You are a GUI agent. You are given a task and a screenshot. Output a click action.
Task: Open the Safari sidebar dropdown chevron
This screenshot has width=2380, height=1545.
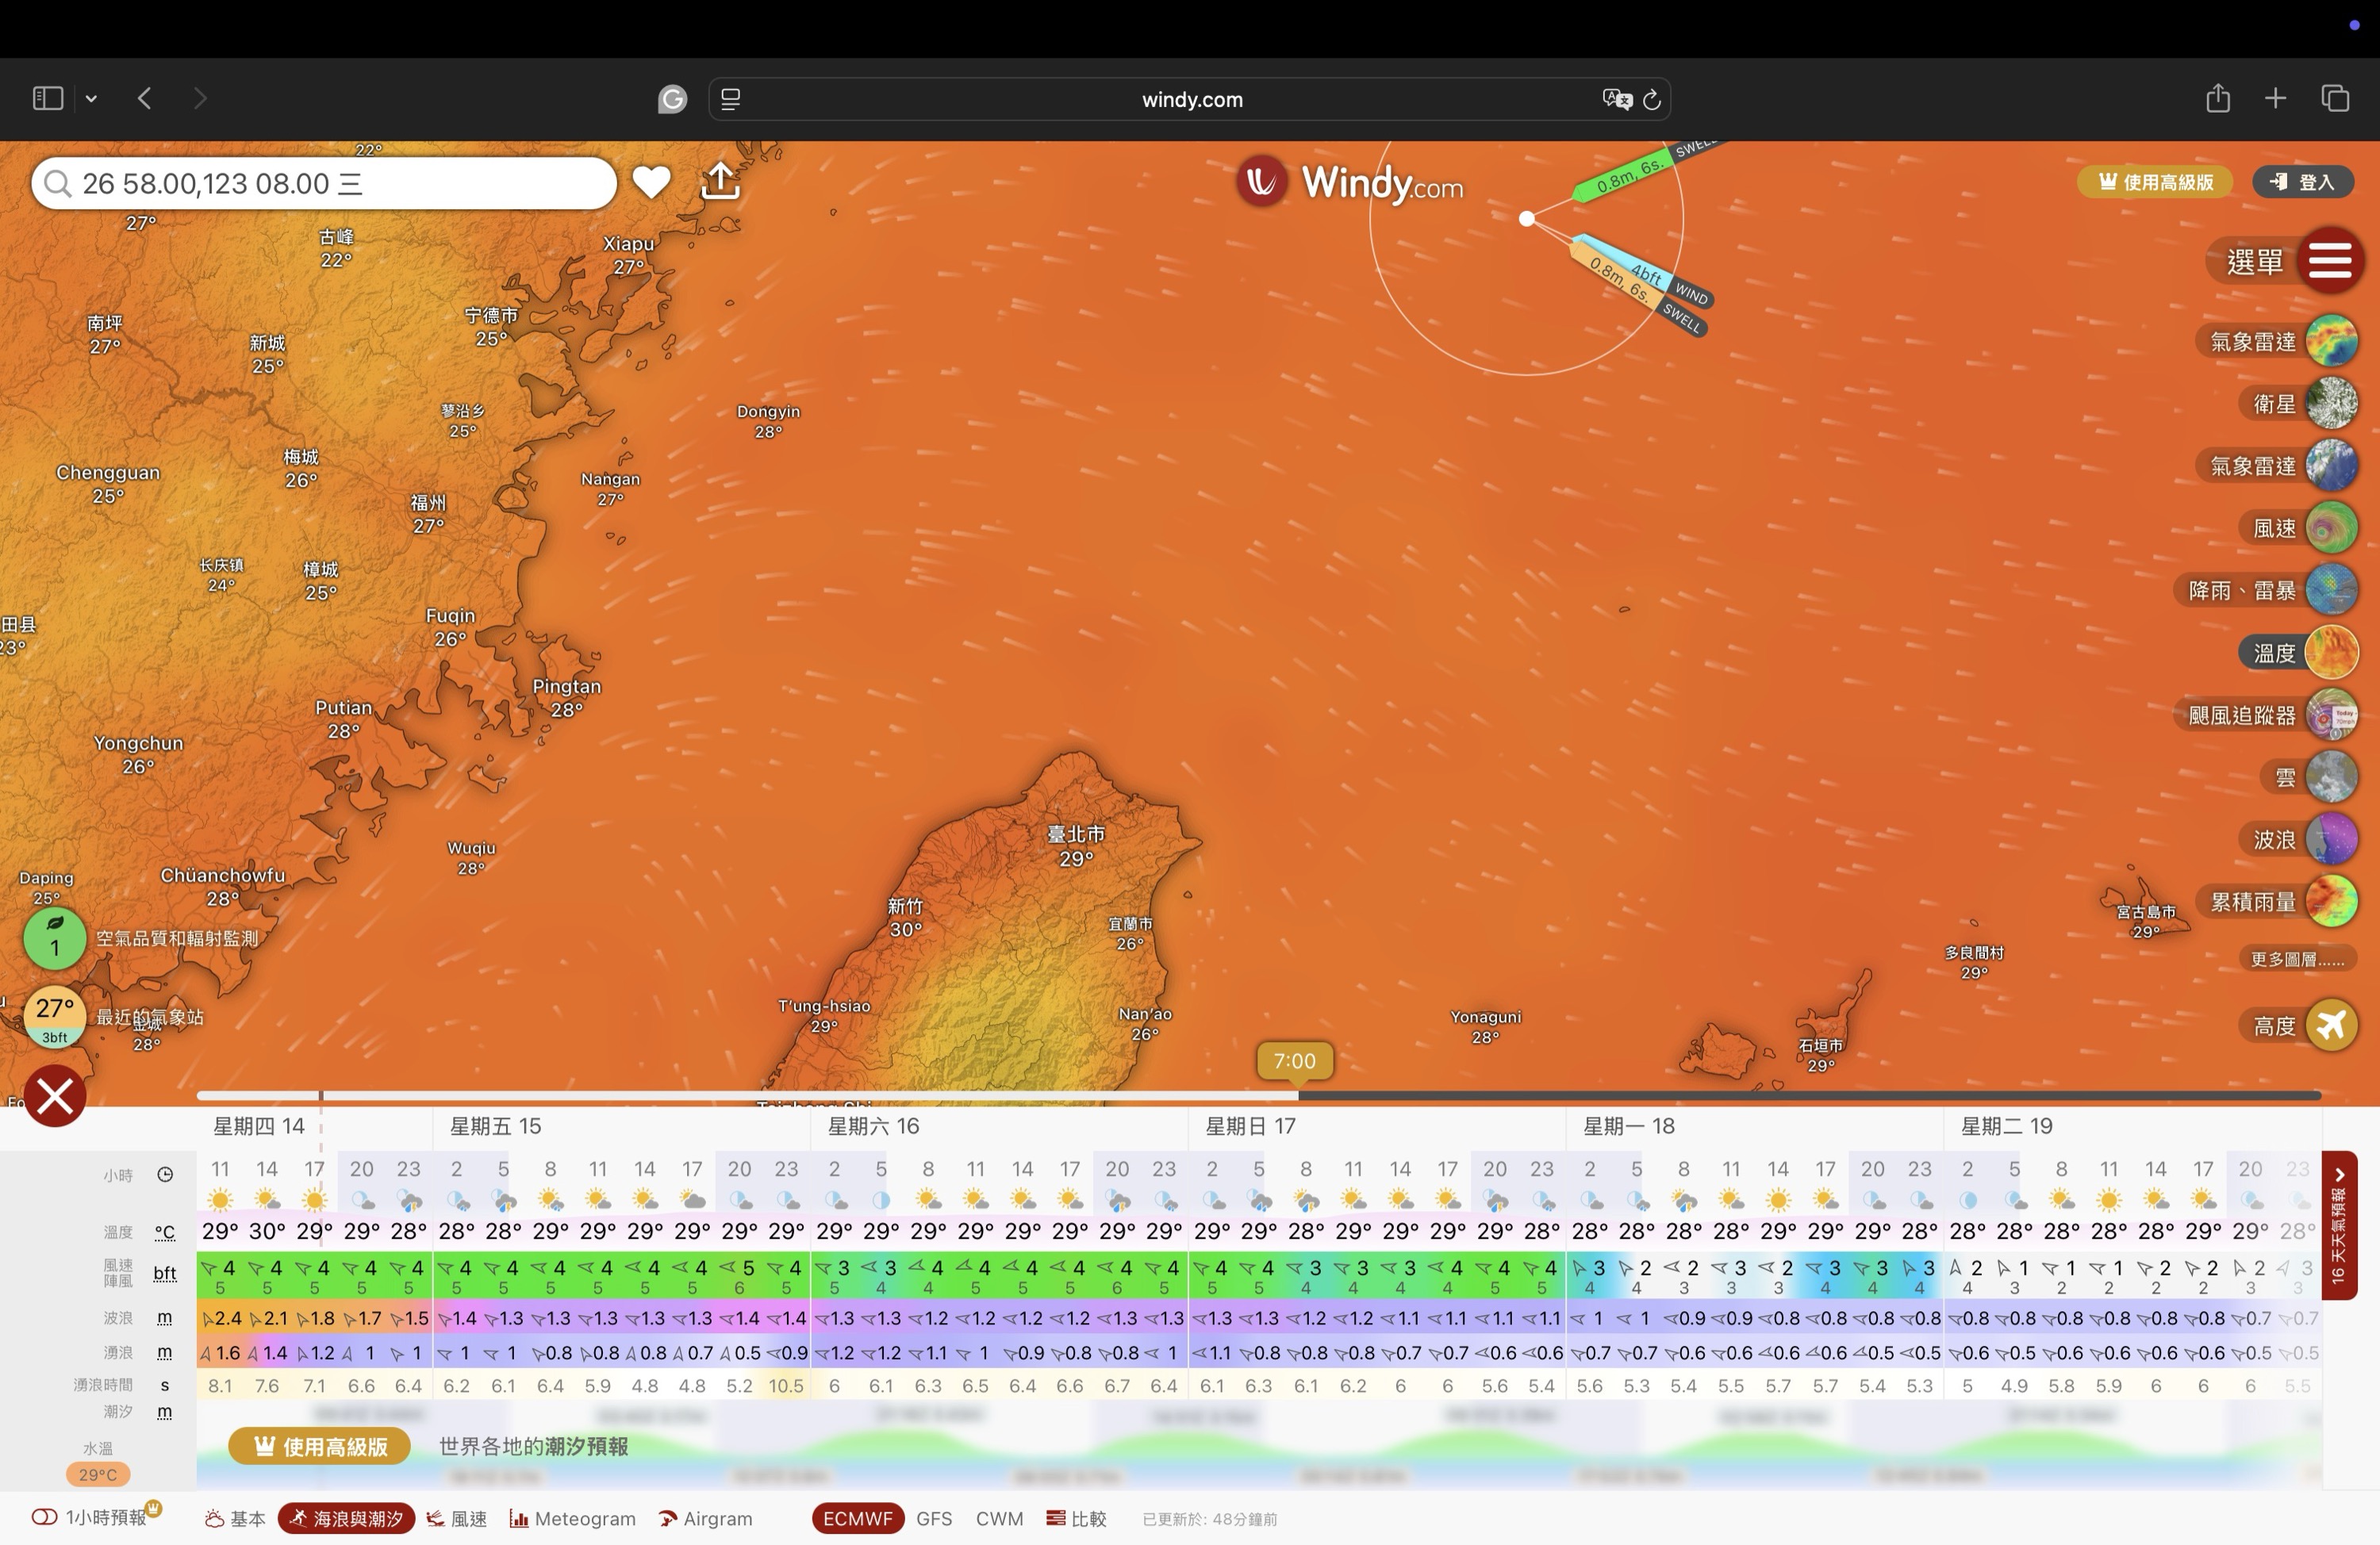pos(91,98)
